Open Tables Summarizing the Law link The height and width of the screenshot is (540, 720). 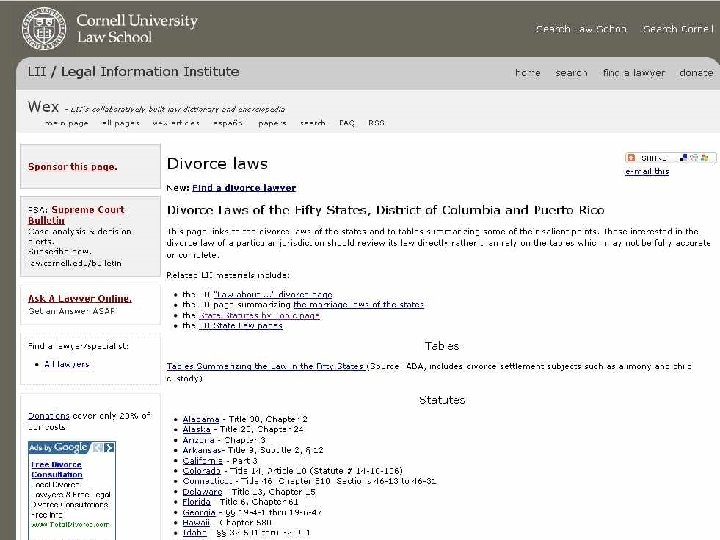pyautogui.click(x=266, y=366)
